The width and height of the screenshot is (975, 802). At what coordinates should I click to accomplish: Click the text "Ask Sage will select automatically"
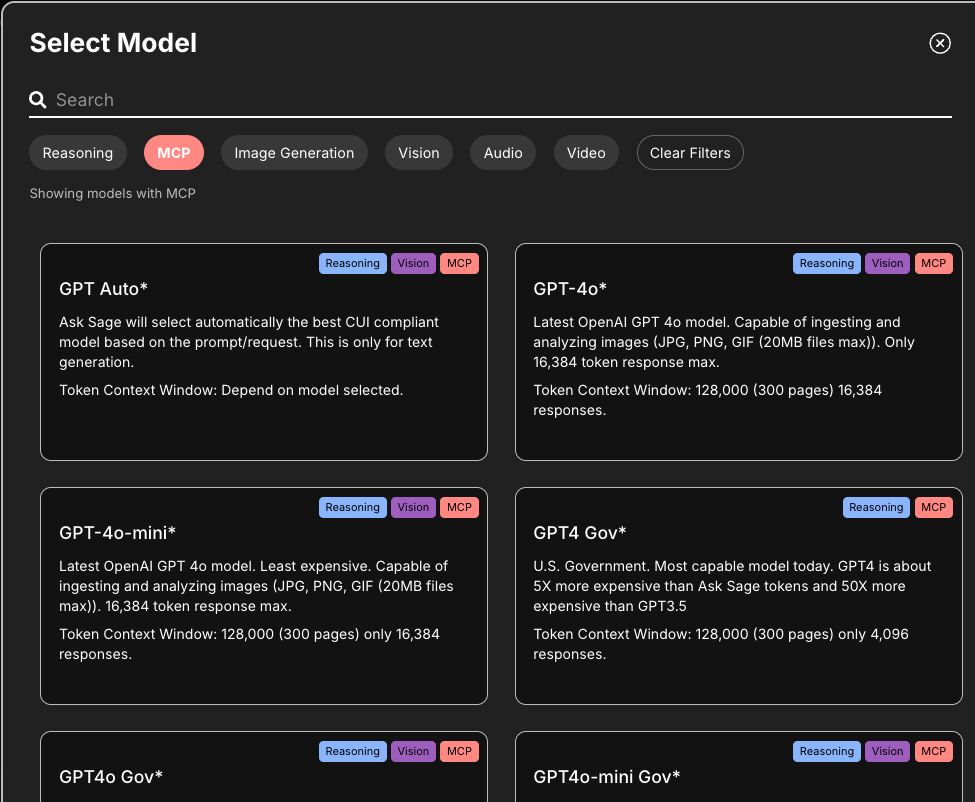pyautogui.click(x=171, y=322)
